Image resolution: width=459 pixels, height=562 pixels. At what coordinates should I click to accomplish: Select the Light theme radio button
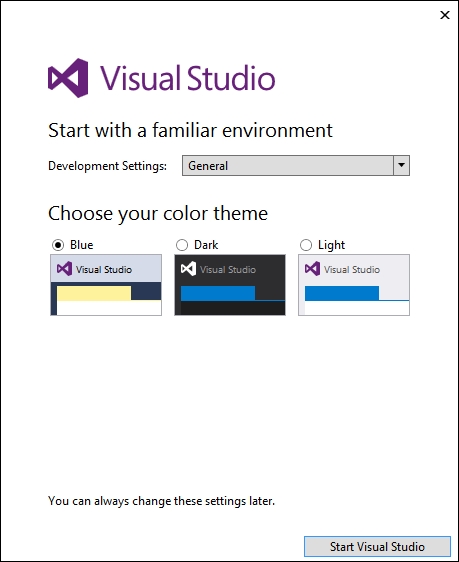coord(306,245)
